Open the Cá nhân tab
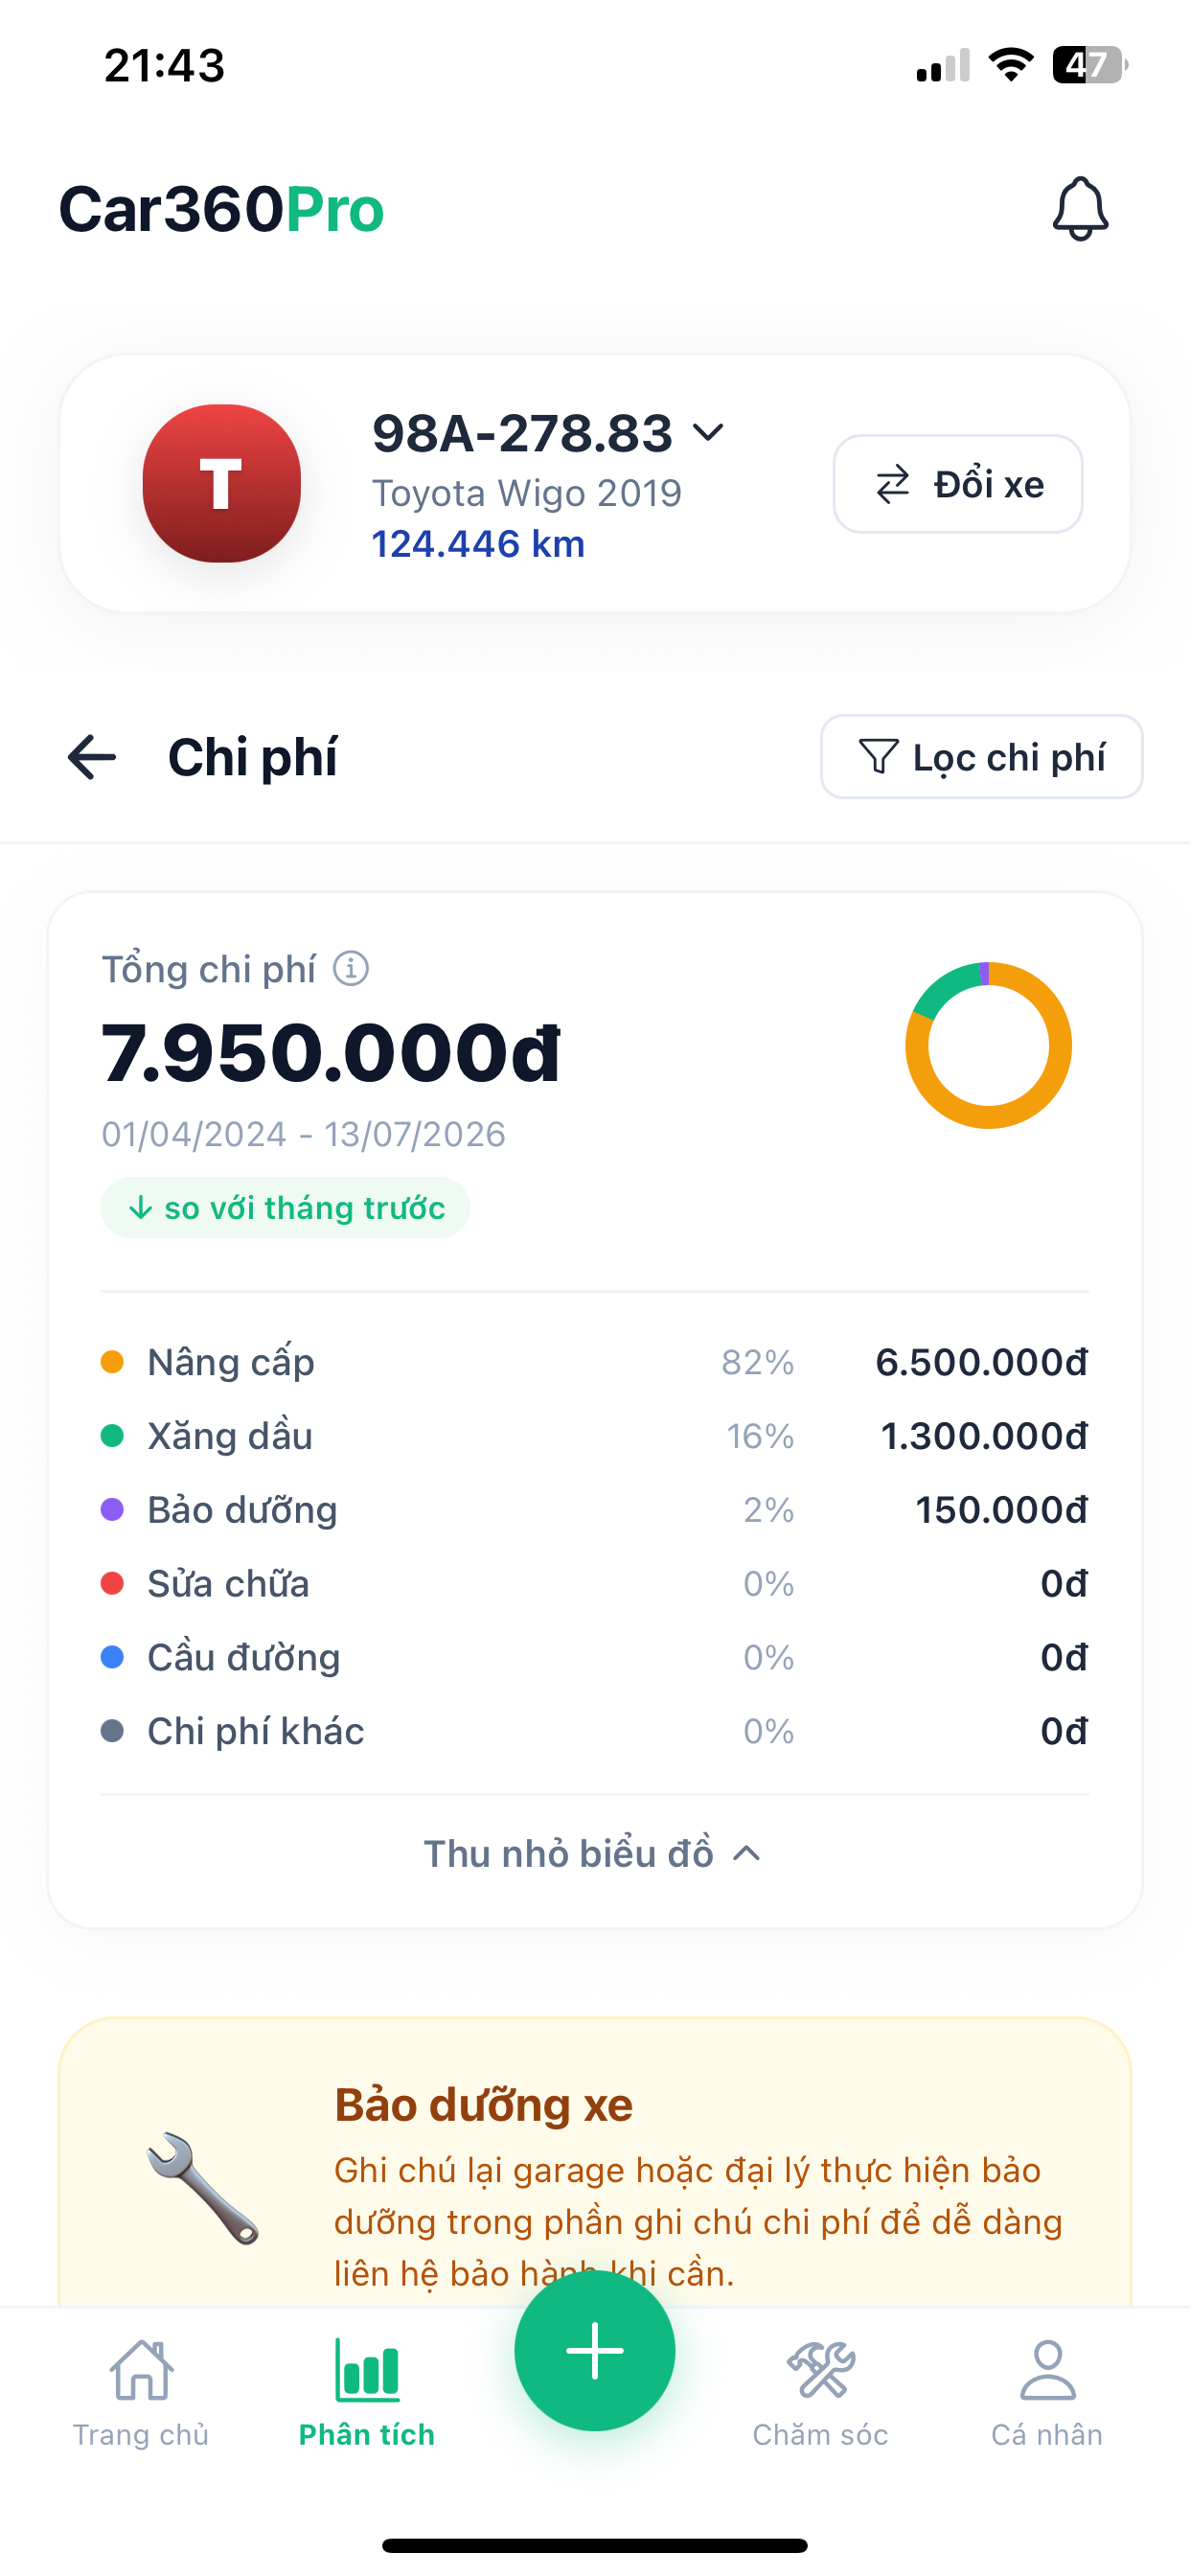Viewport: 1190px width, 2576px height. [x=1047, y=2393]
